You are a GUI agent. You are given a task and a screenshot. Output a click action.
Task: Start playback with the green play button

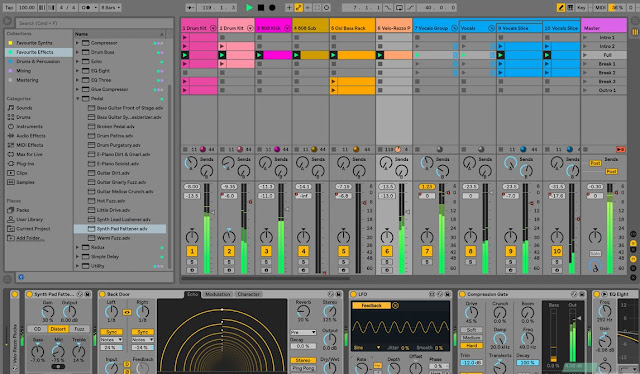[249, 7]
